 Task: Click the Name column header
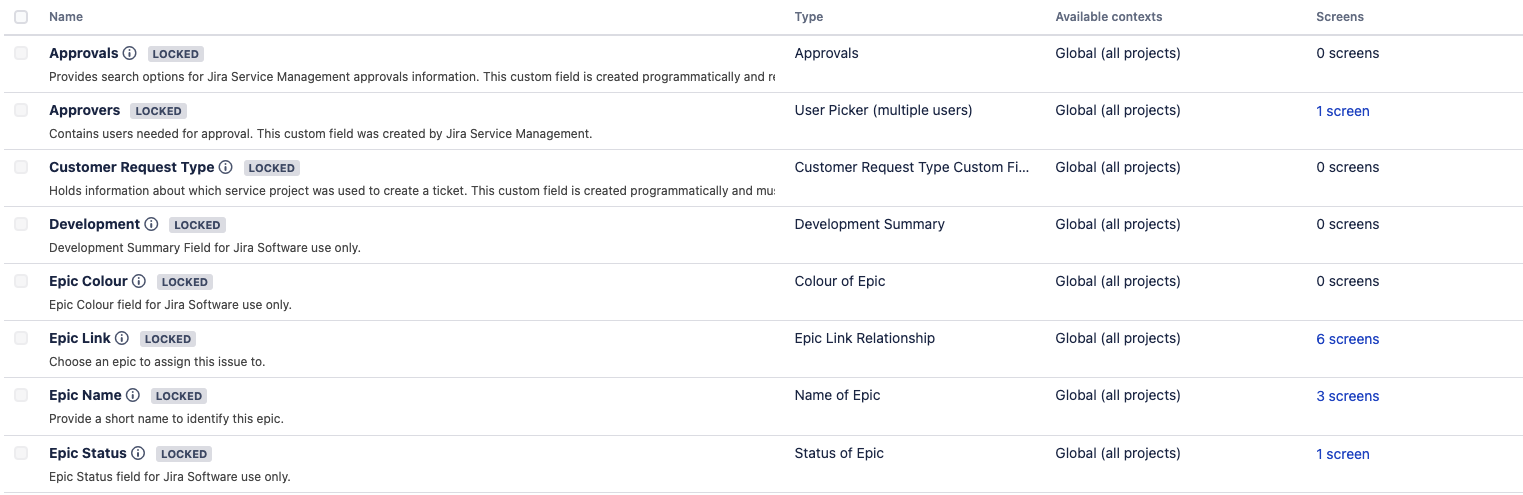click(66, 17)
